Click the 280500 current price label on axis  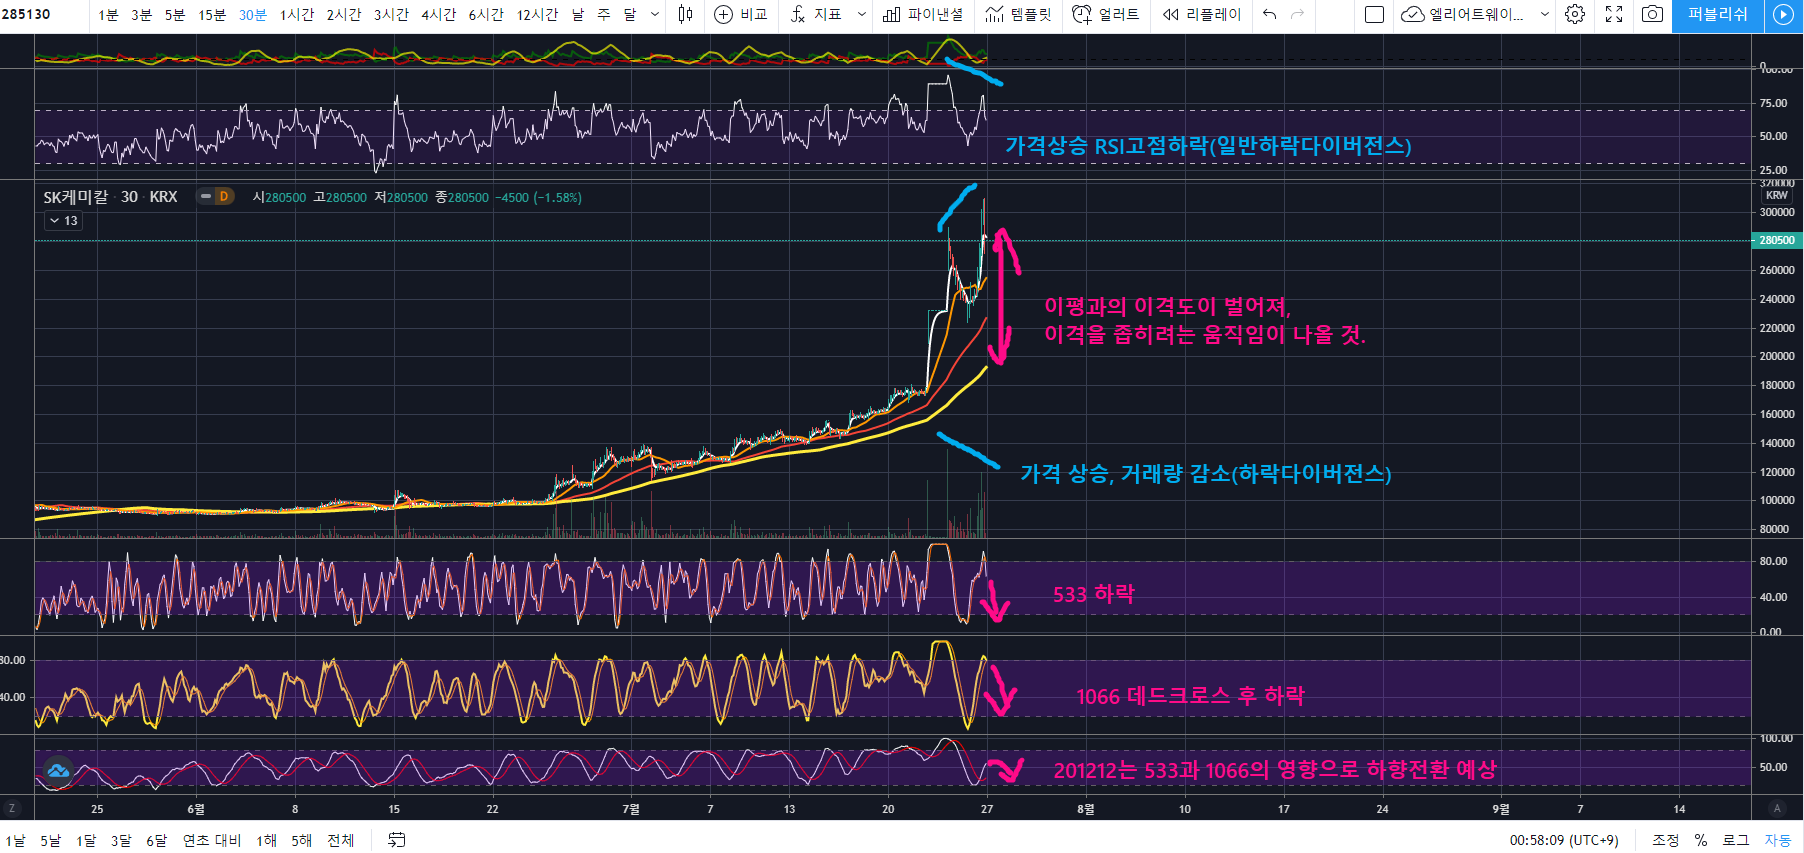coord(1777,240)
